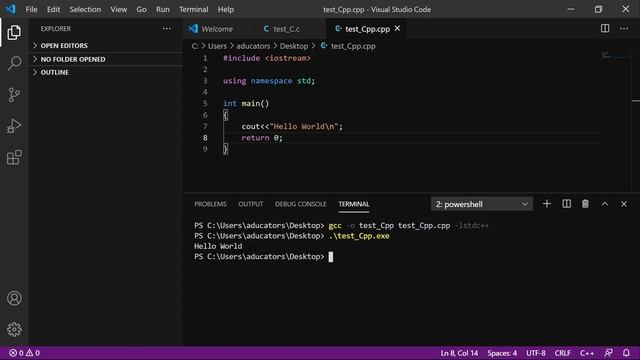Switch to the PROBLEMS panel tab
Viewport: 640px width, 360px height.
pyautogui.click(x=210, y=204)
